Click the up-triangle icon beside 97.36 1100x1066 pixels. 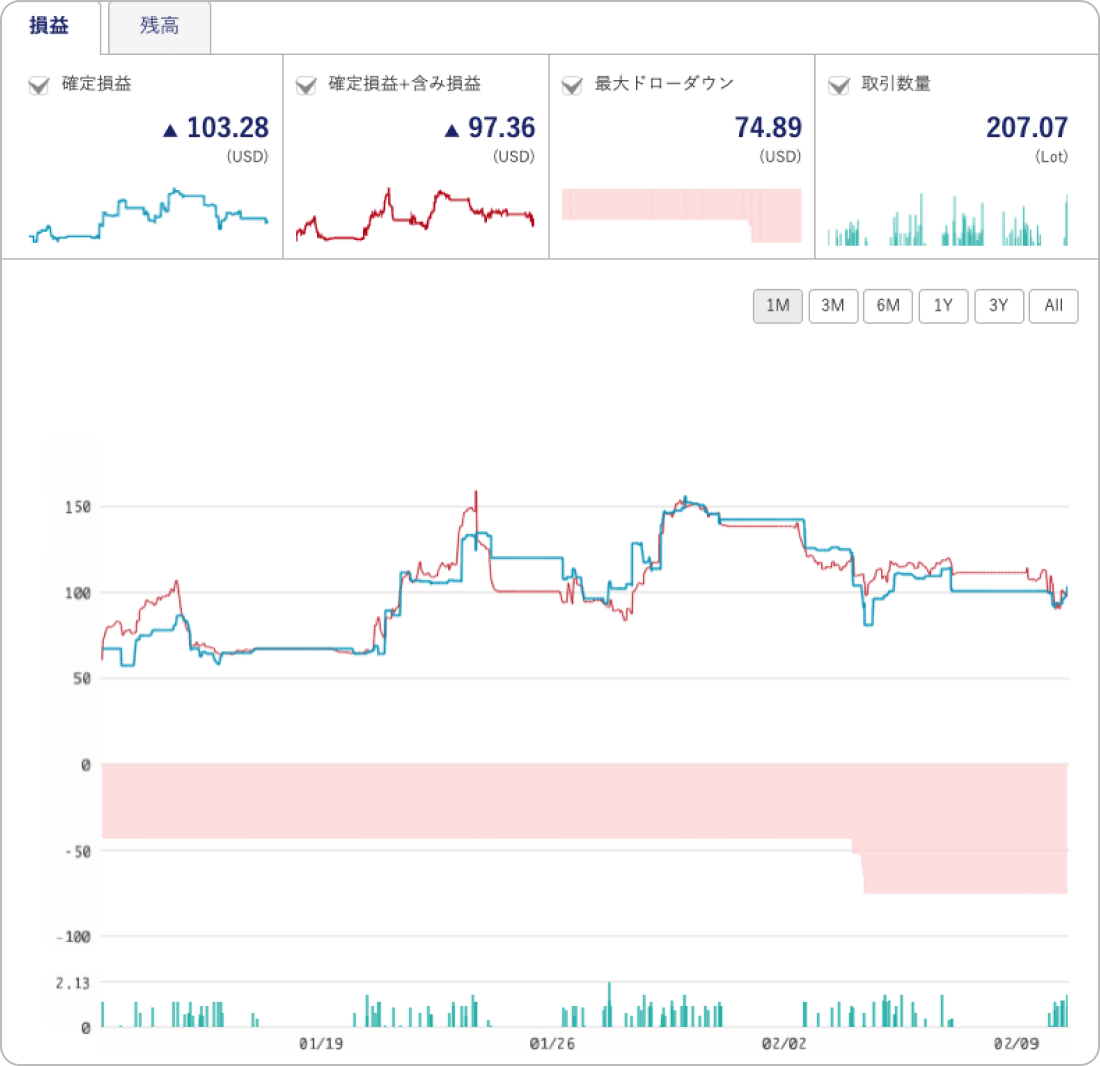pos(451,129)
